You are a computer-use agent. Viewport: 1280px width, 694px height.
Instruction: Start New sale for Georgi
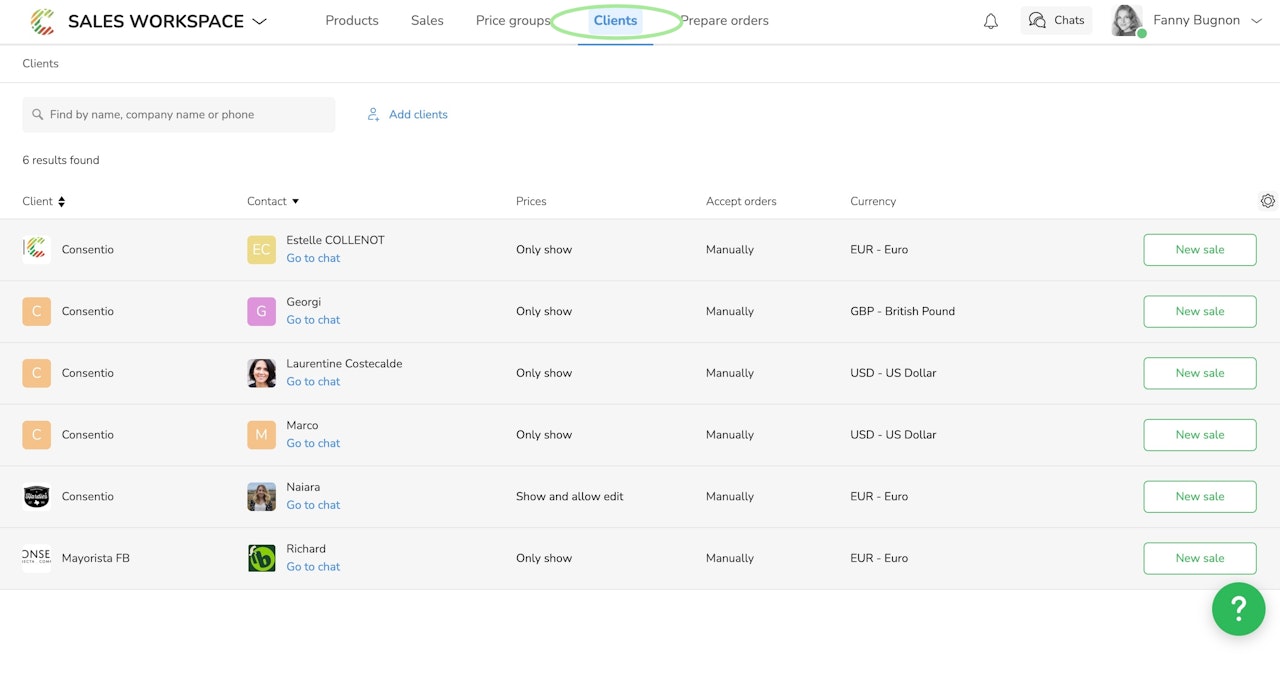[x=1200, y=311]
